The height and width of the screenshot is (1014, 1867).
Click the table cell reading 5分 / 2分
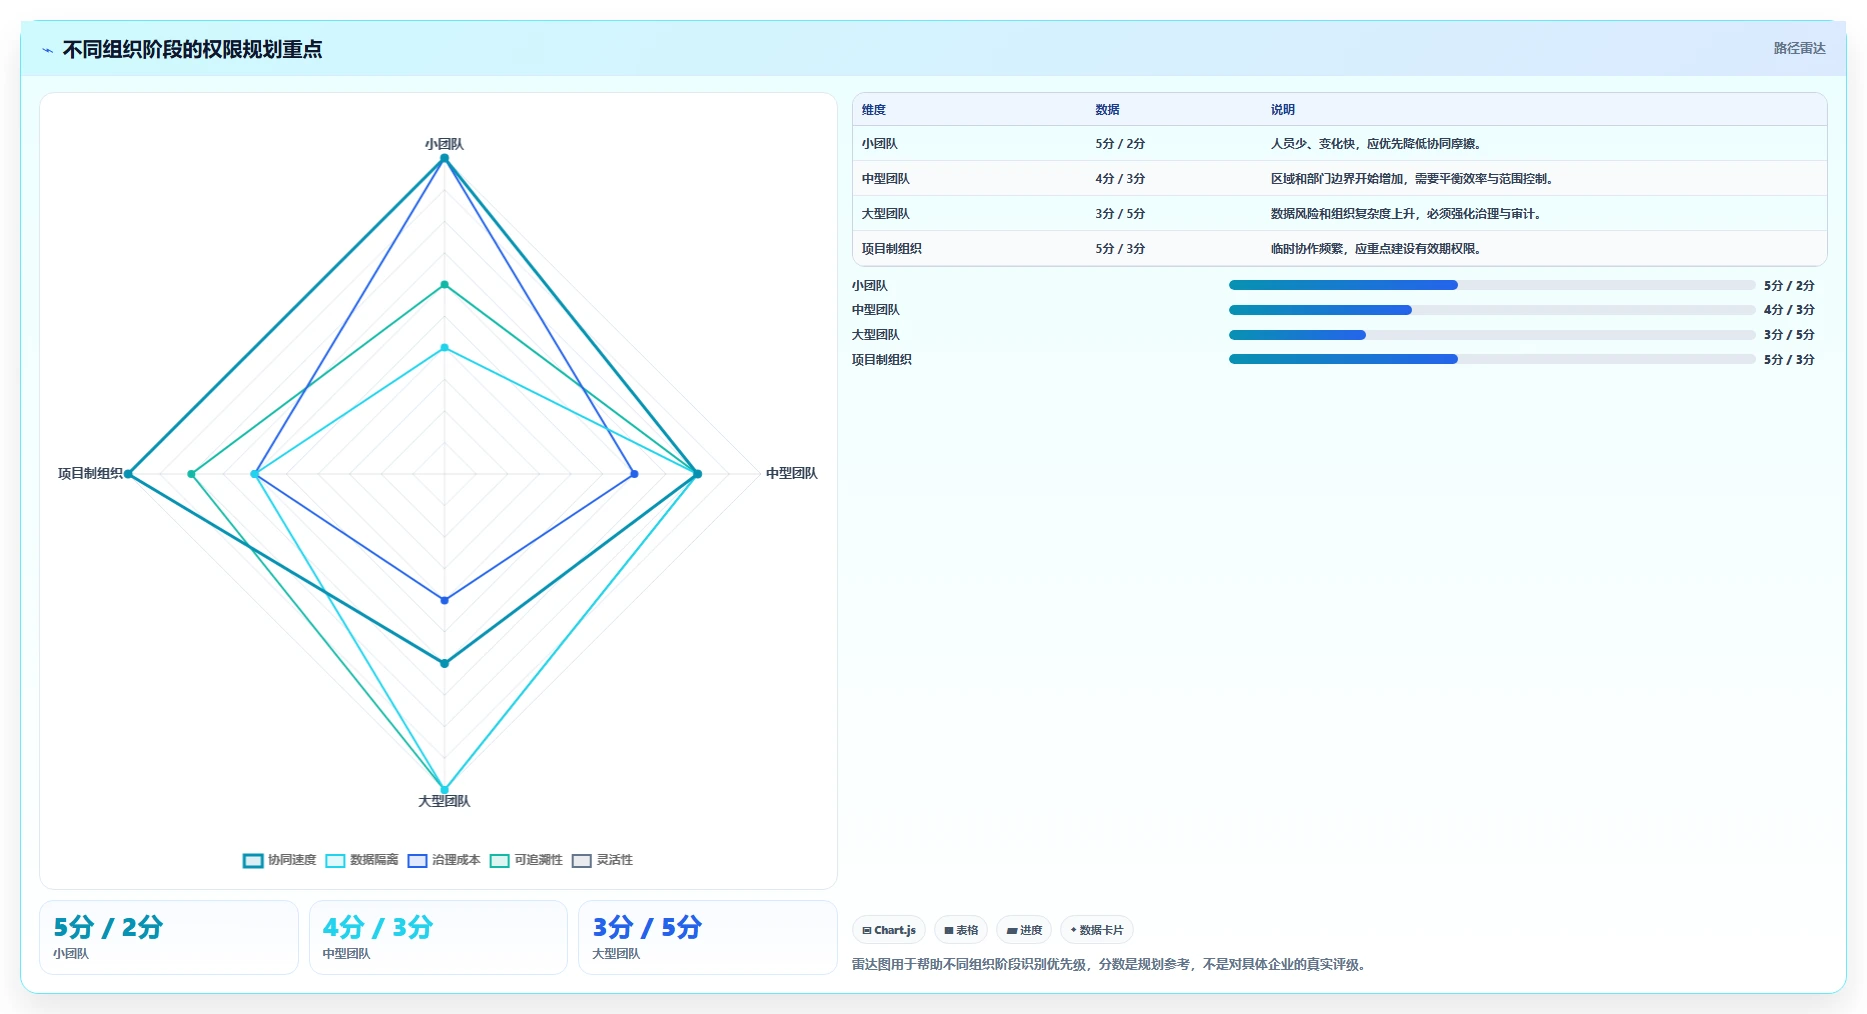pos(1120,144)
